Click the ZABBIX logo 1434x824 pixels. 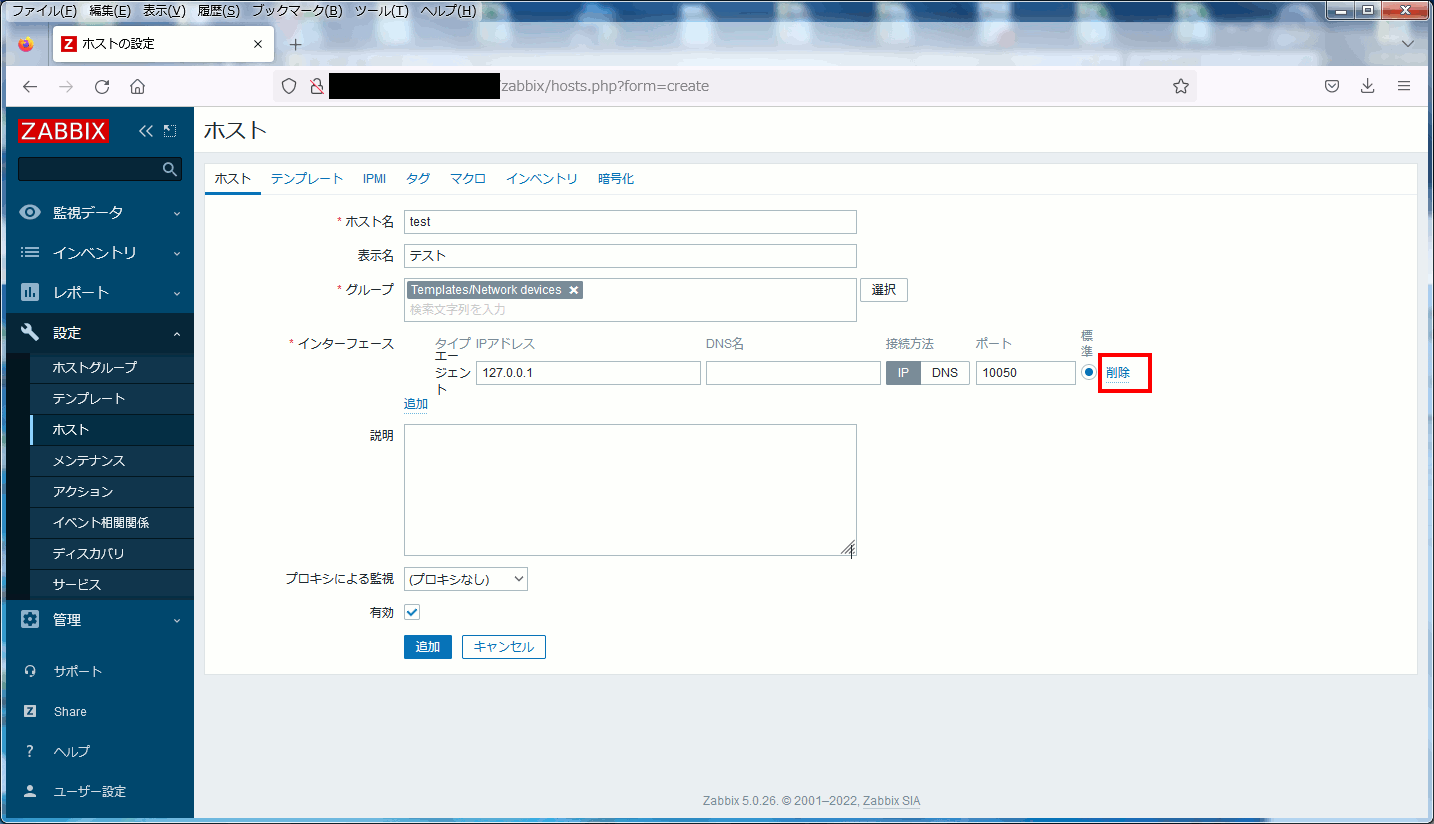click(x=63, y=131)
